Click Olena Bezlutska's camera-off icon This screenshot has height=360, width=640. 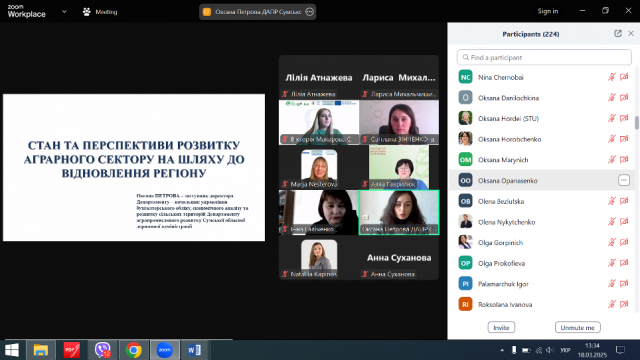coord(624,201)
